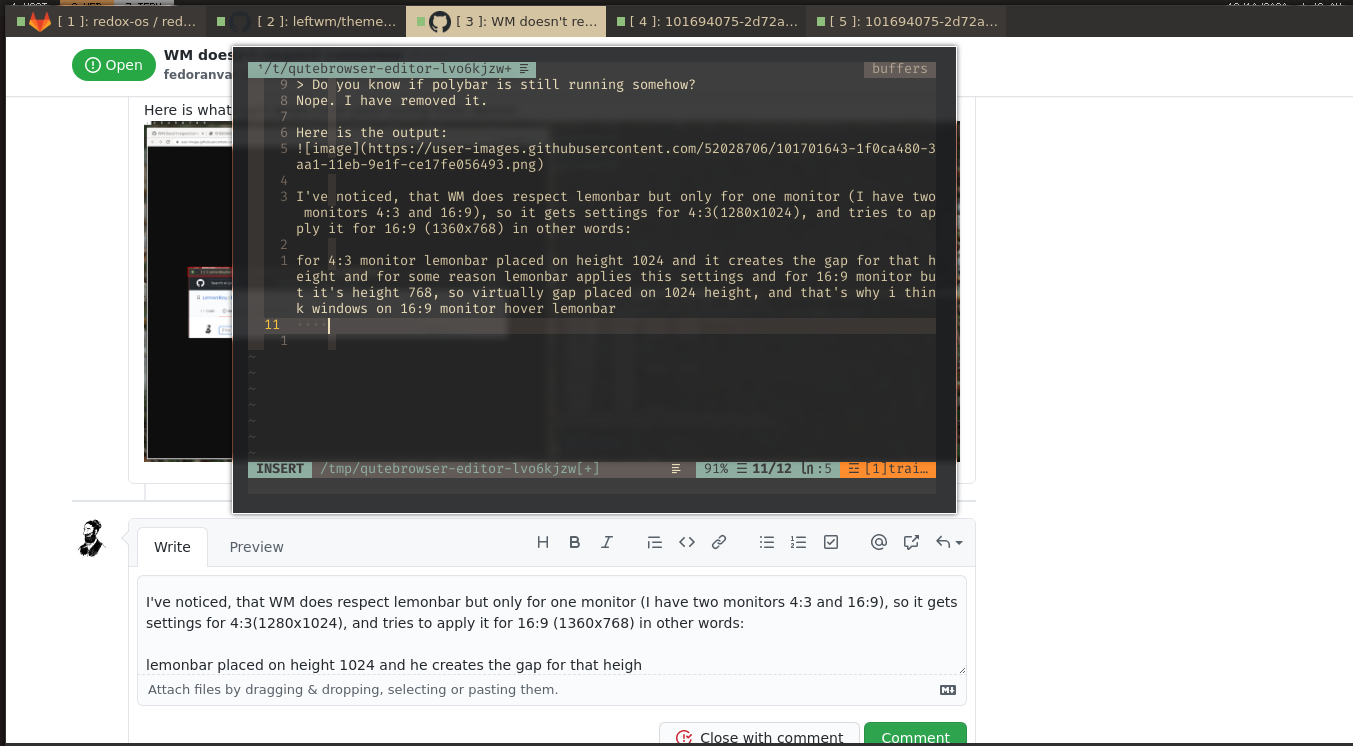
Task: Select the Write tab
Action: click(x=171, y=546)
